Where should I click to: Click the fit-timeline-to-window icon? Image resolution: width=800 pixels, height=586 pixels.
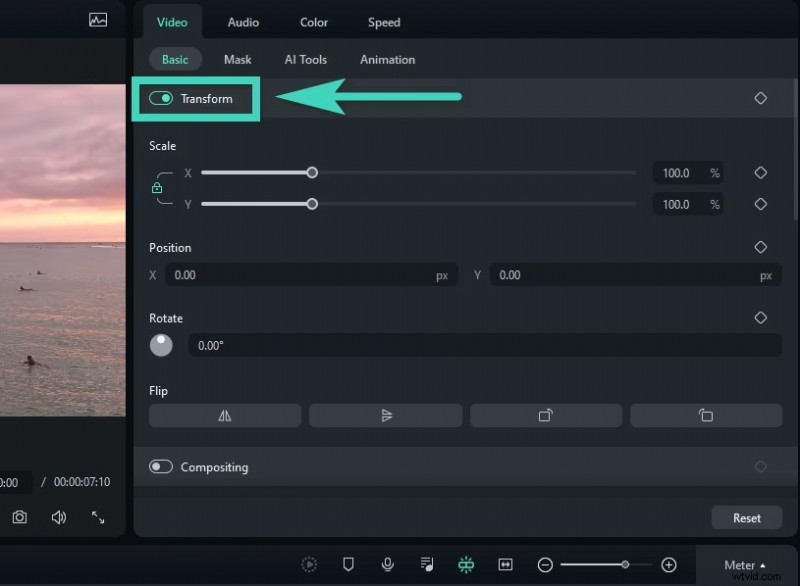tap(506, 564)
